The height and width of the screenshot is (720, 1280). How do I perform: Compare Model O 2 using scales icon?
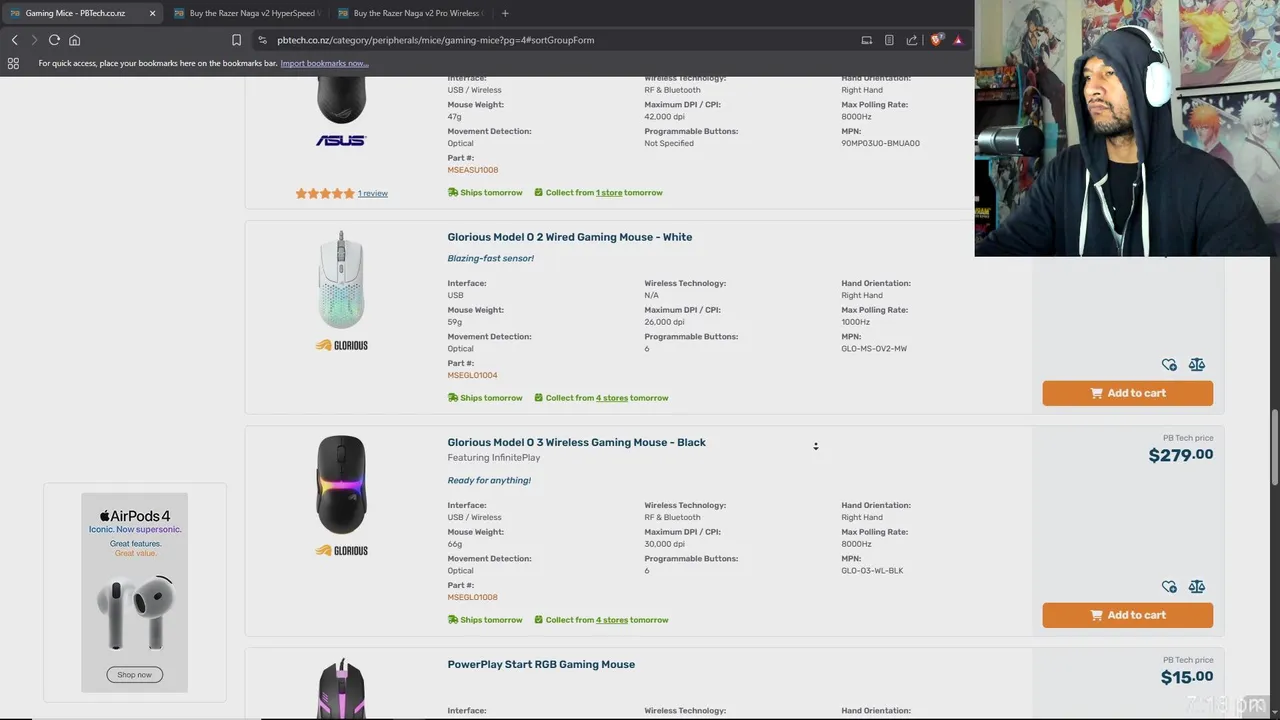[x=1197, y=365]
